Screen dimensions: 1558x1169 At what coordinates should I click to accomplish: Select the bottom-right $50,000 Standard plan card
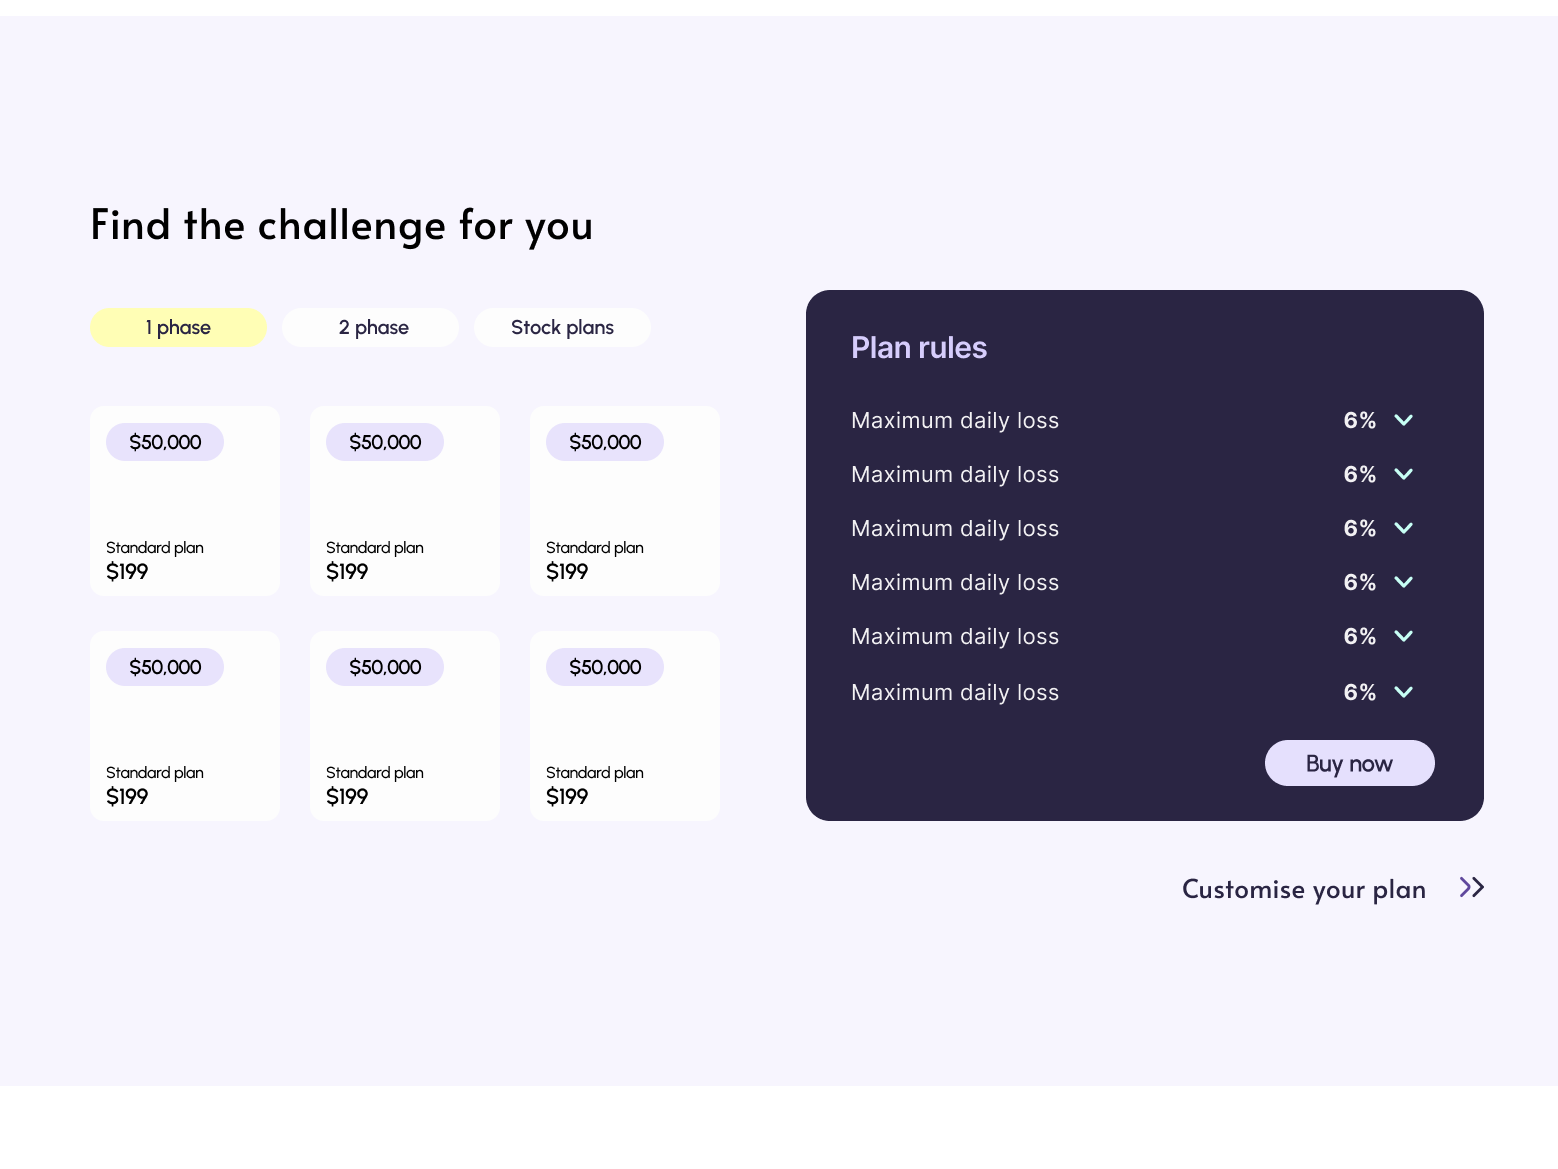click(625, 726)
